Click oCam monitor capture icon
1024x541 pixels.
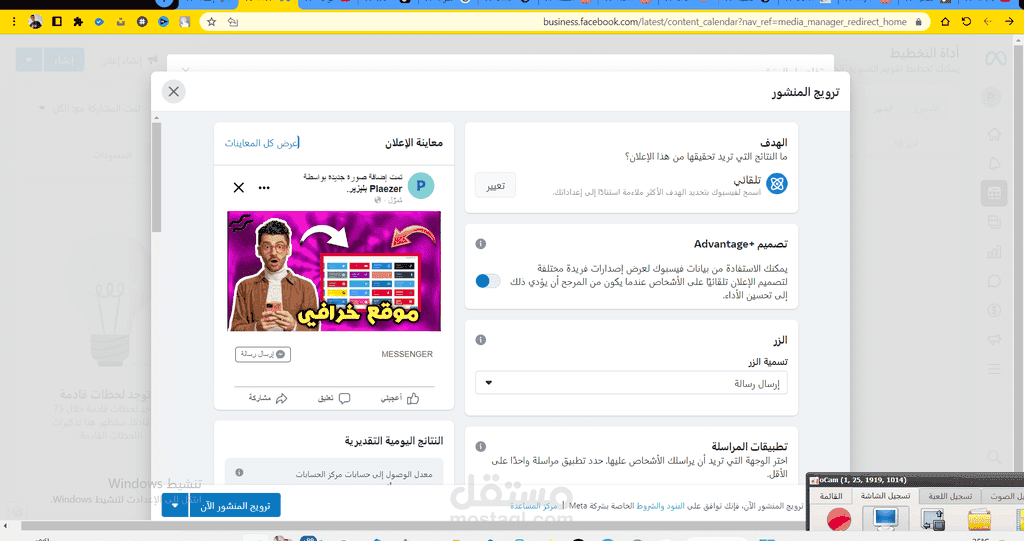pos(886,520)
